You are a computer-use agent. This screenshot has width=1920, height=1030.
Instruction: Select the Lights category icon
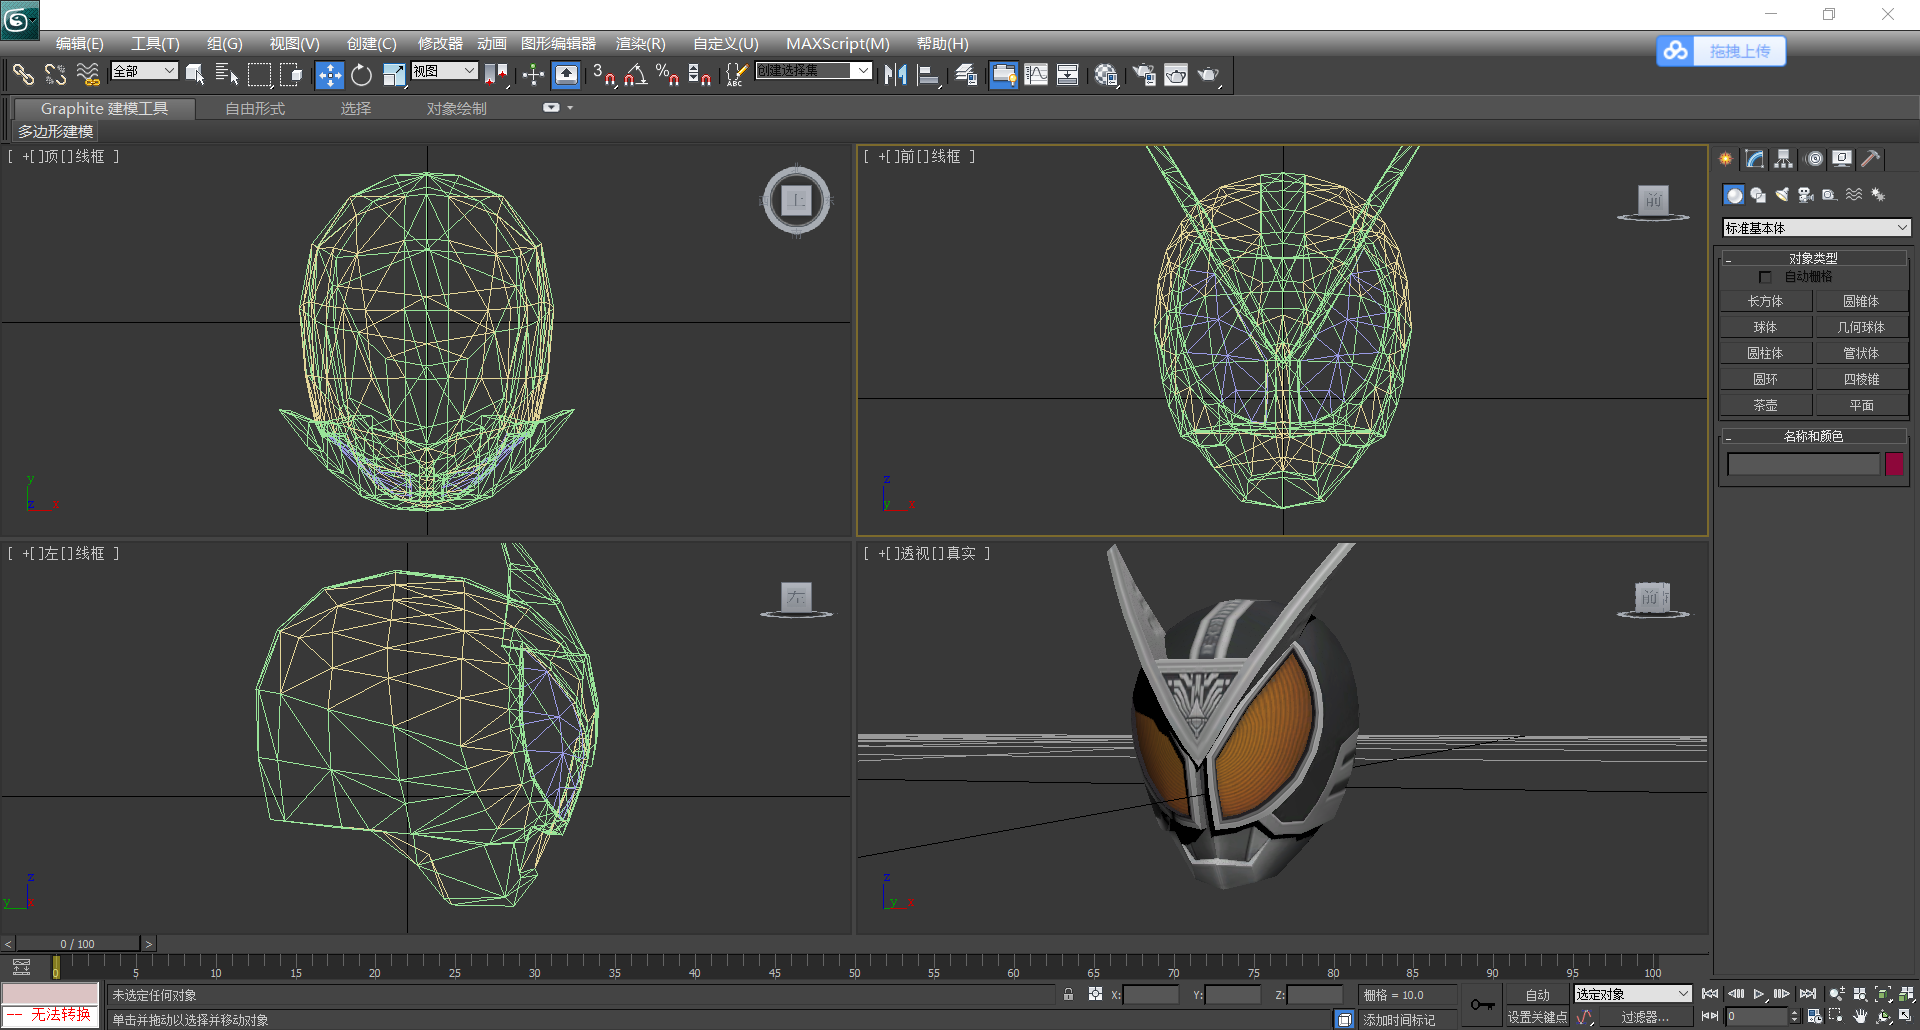(x=1782, y=195)
